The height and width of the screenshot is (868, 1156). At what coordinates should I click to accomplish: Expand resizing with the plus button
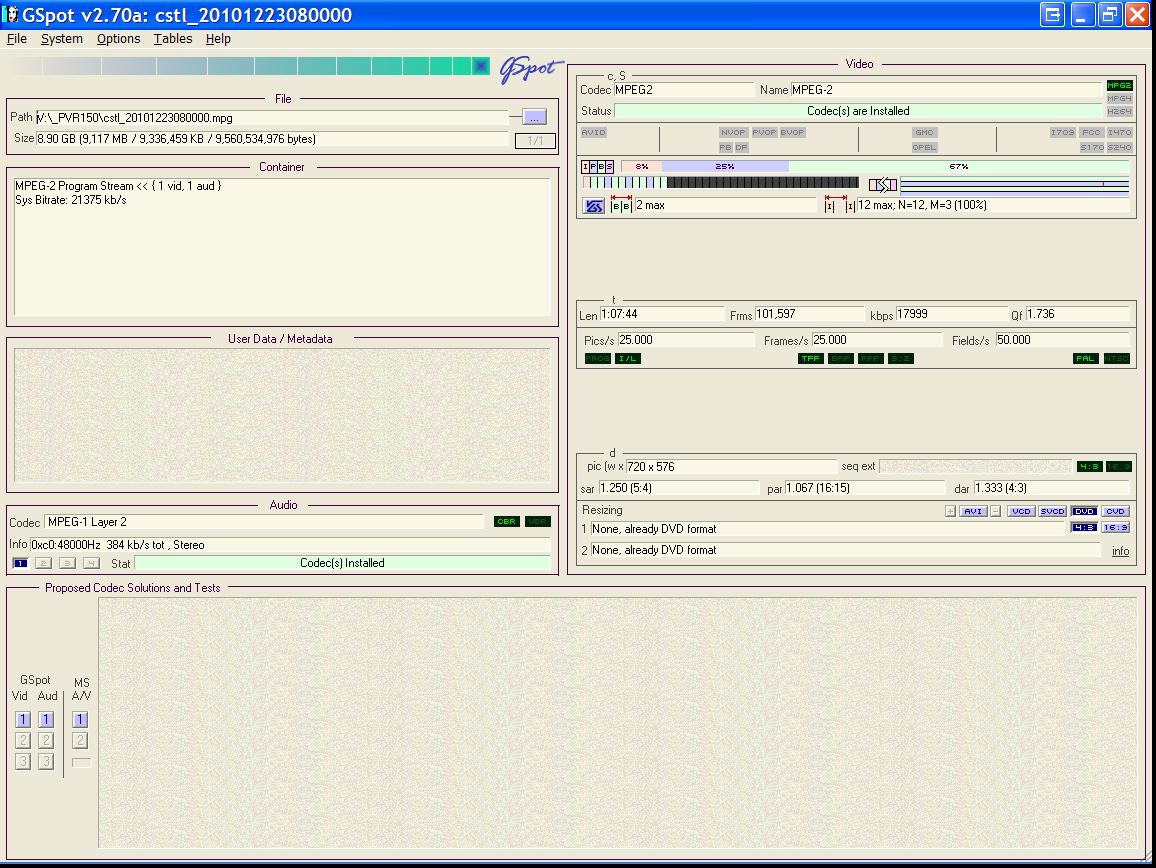(x=950, y=511)
